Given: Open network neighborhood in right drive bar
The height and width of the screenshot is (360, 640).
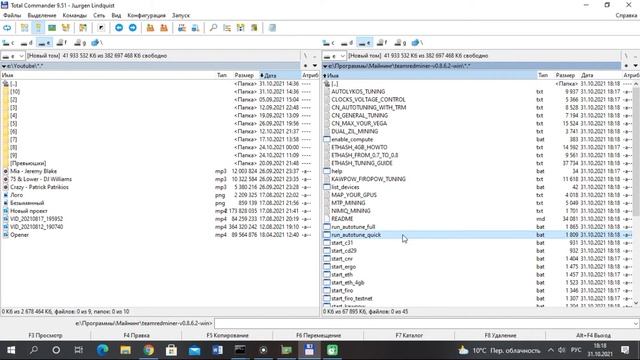Looking at the screenshot, I should [x=417, y=42].
